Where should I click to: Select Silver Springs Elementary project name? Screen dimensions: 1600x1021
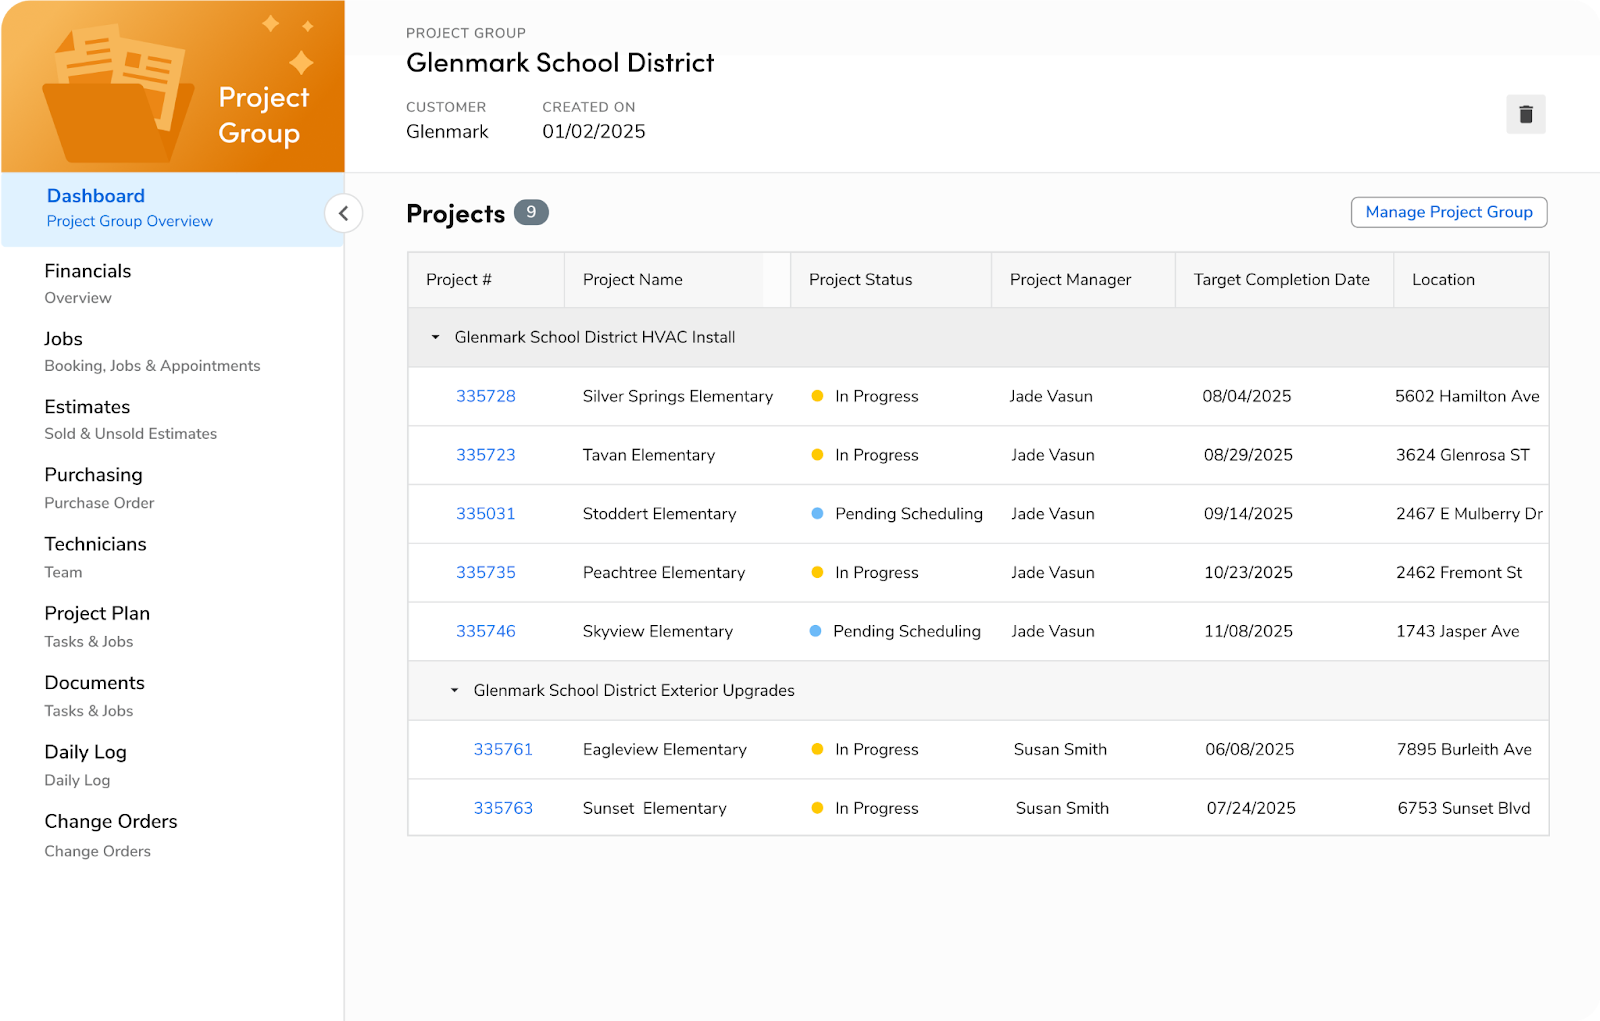click(678, 396)
